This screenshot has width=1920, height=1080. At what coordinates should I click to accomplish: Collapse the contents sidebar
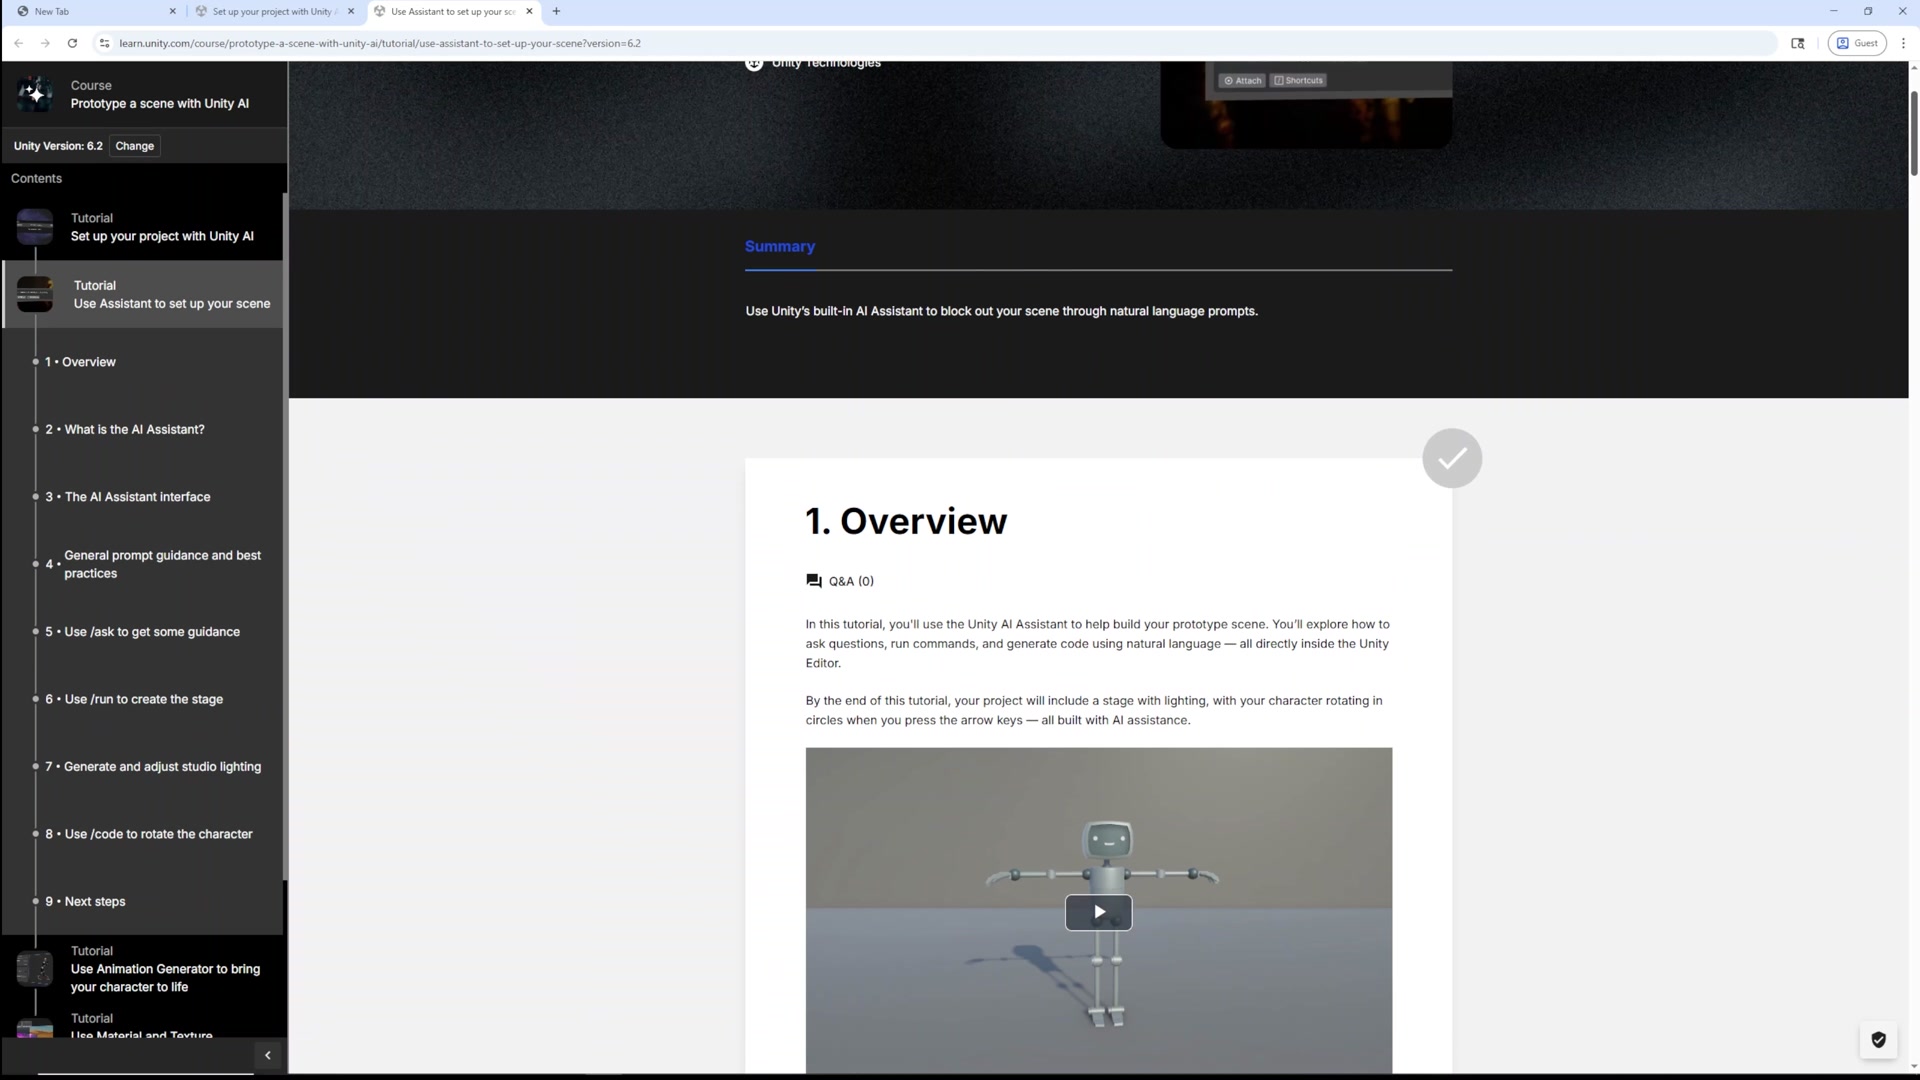pos(267,1056)
